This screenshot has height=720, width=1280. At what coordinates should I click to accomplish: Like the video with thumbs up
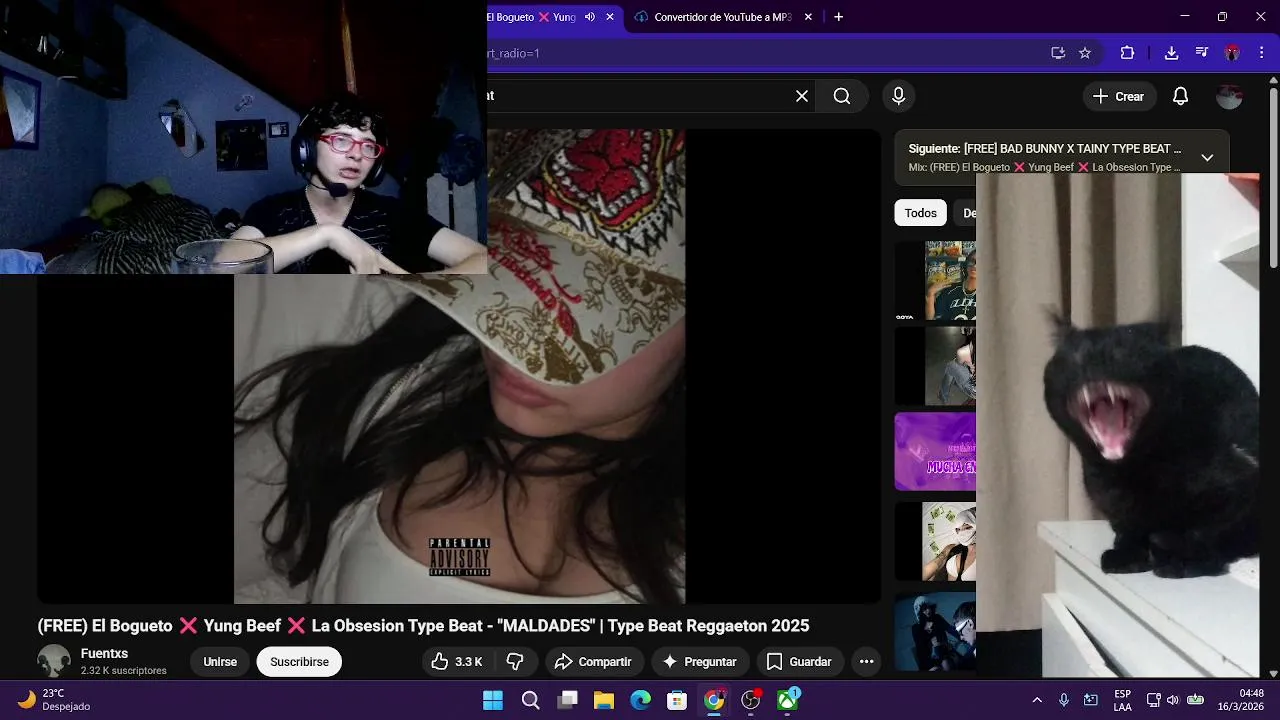[x=457, y=662]
